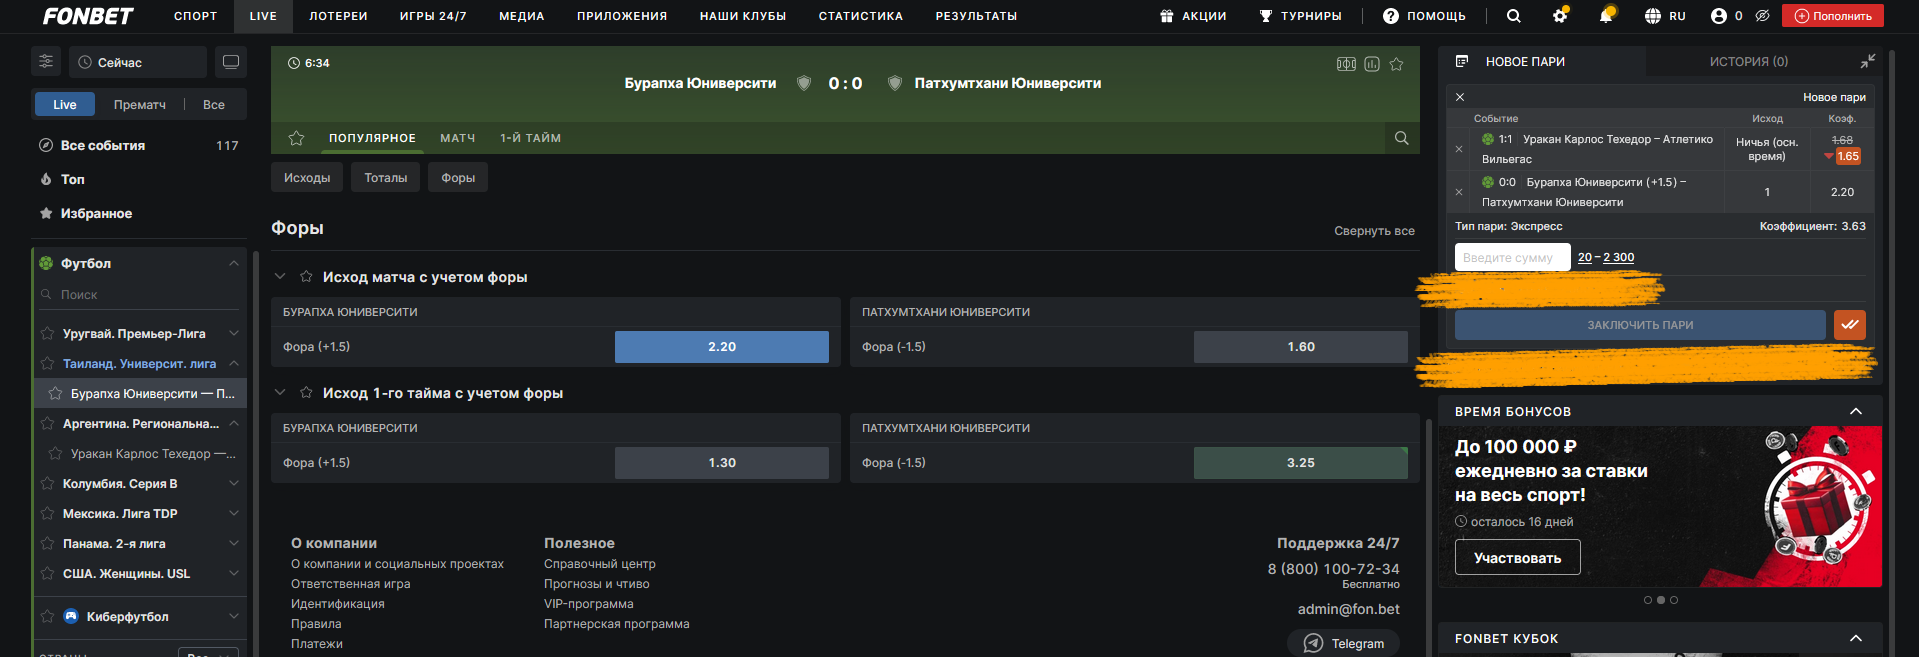Viewport: 1919px width, 657px height.
Task: Star the Исход 1-го тайма с учетом форы market
Action: [306, 393]
